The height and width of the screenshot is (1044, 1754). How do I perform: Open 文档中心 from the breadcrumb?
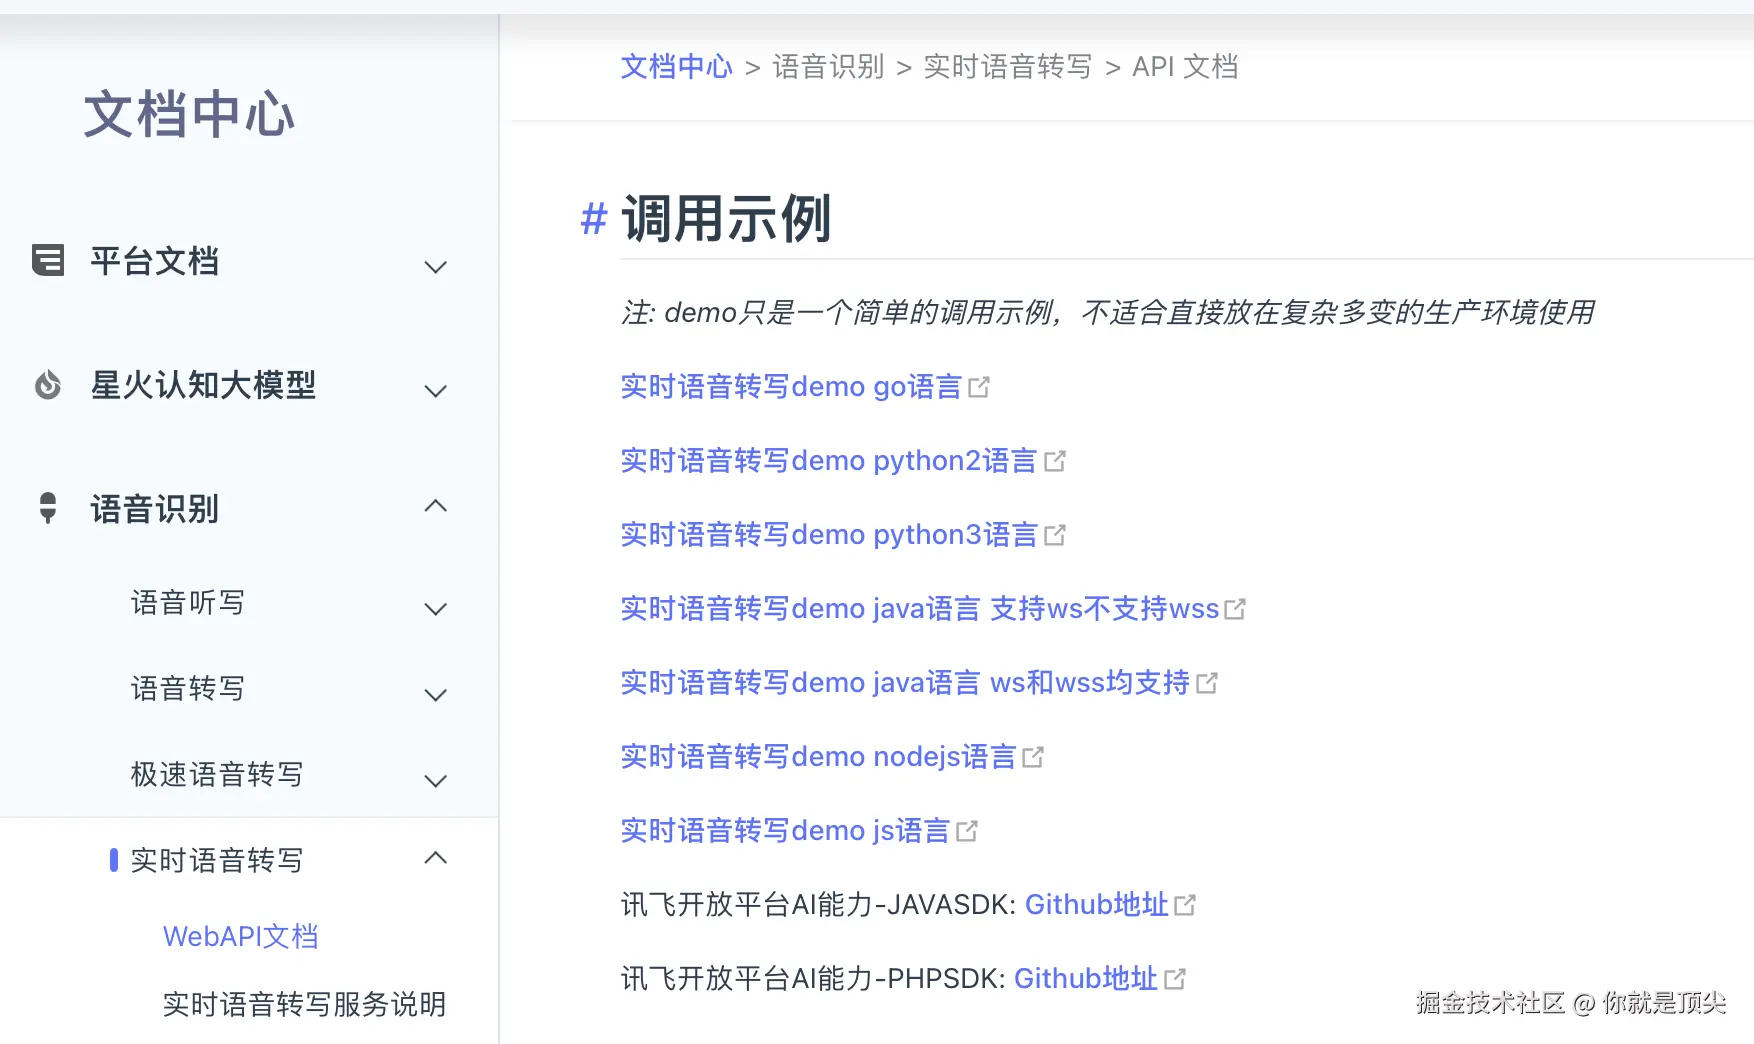[676, 66]
